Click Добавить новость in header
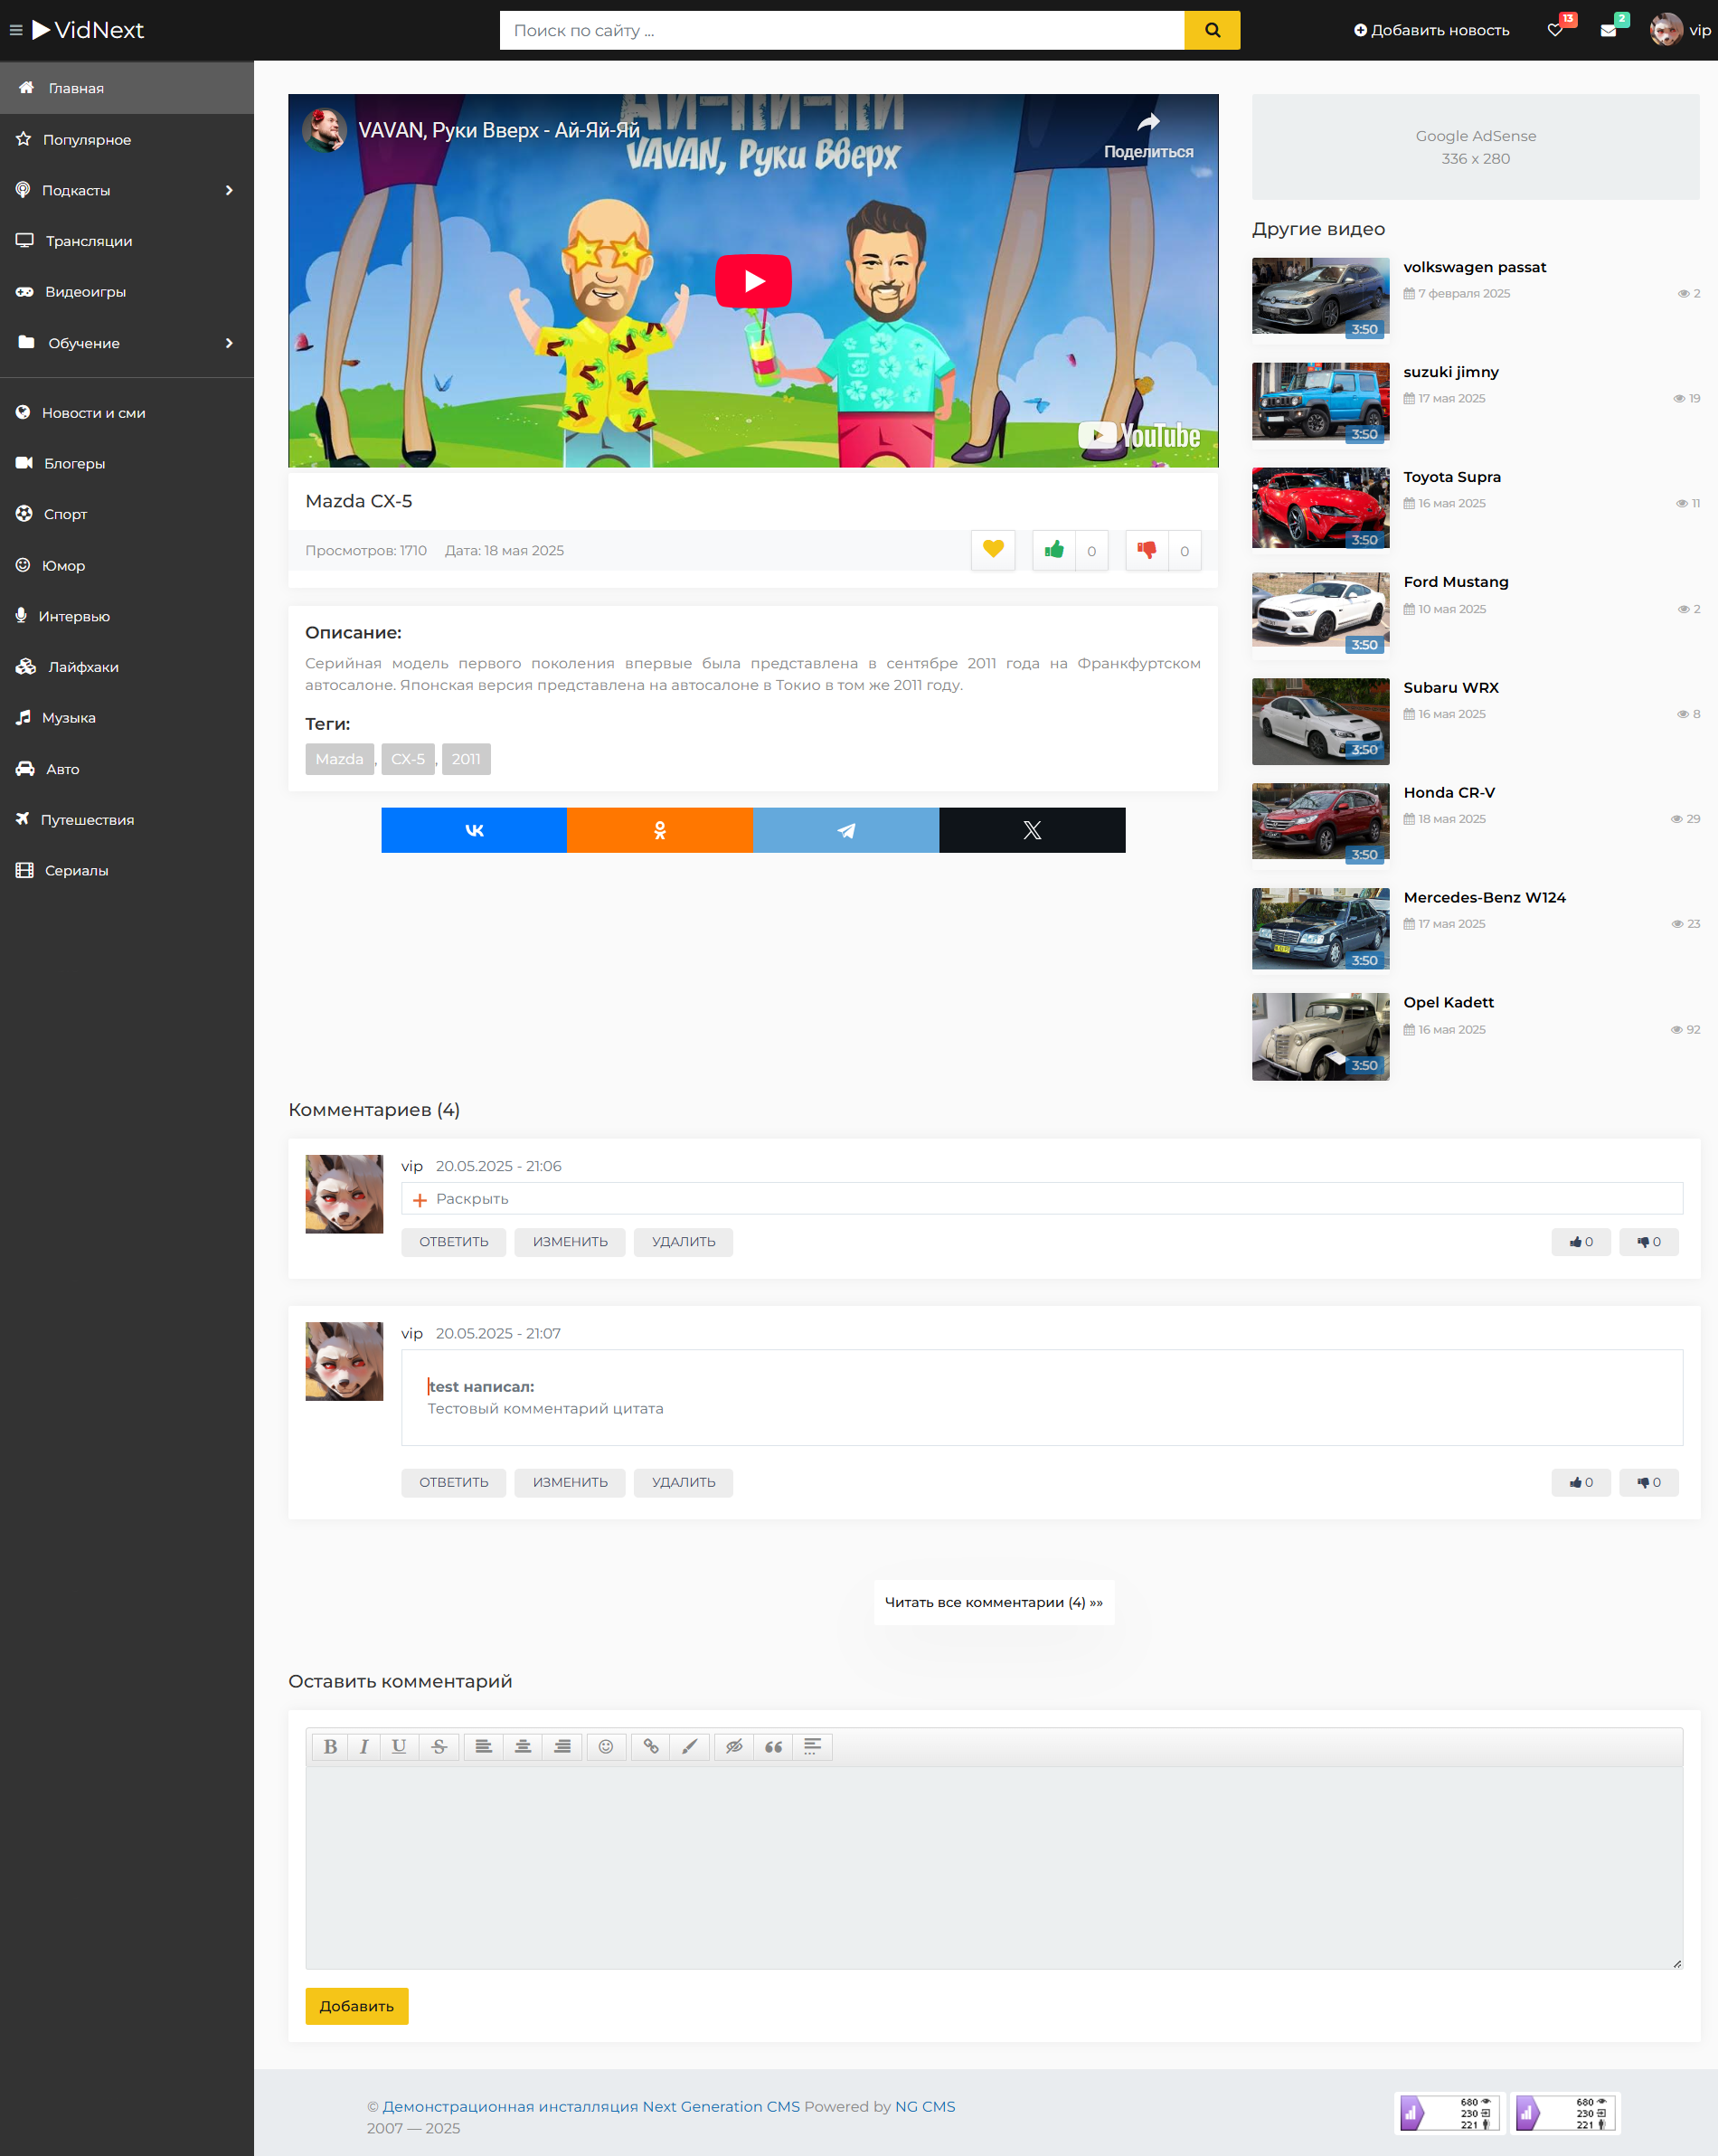Viewport: 1718px width, 2156px height. click(x=1431, y=30)
